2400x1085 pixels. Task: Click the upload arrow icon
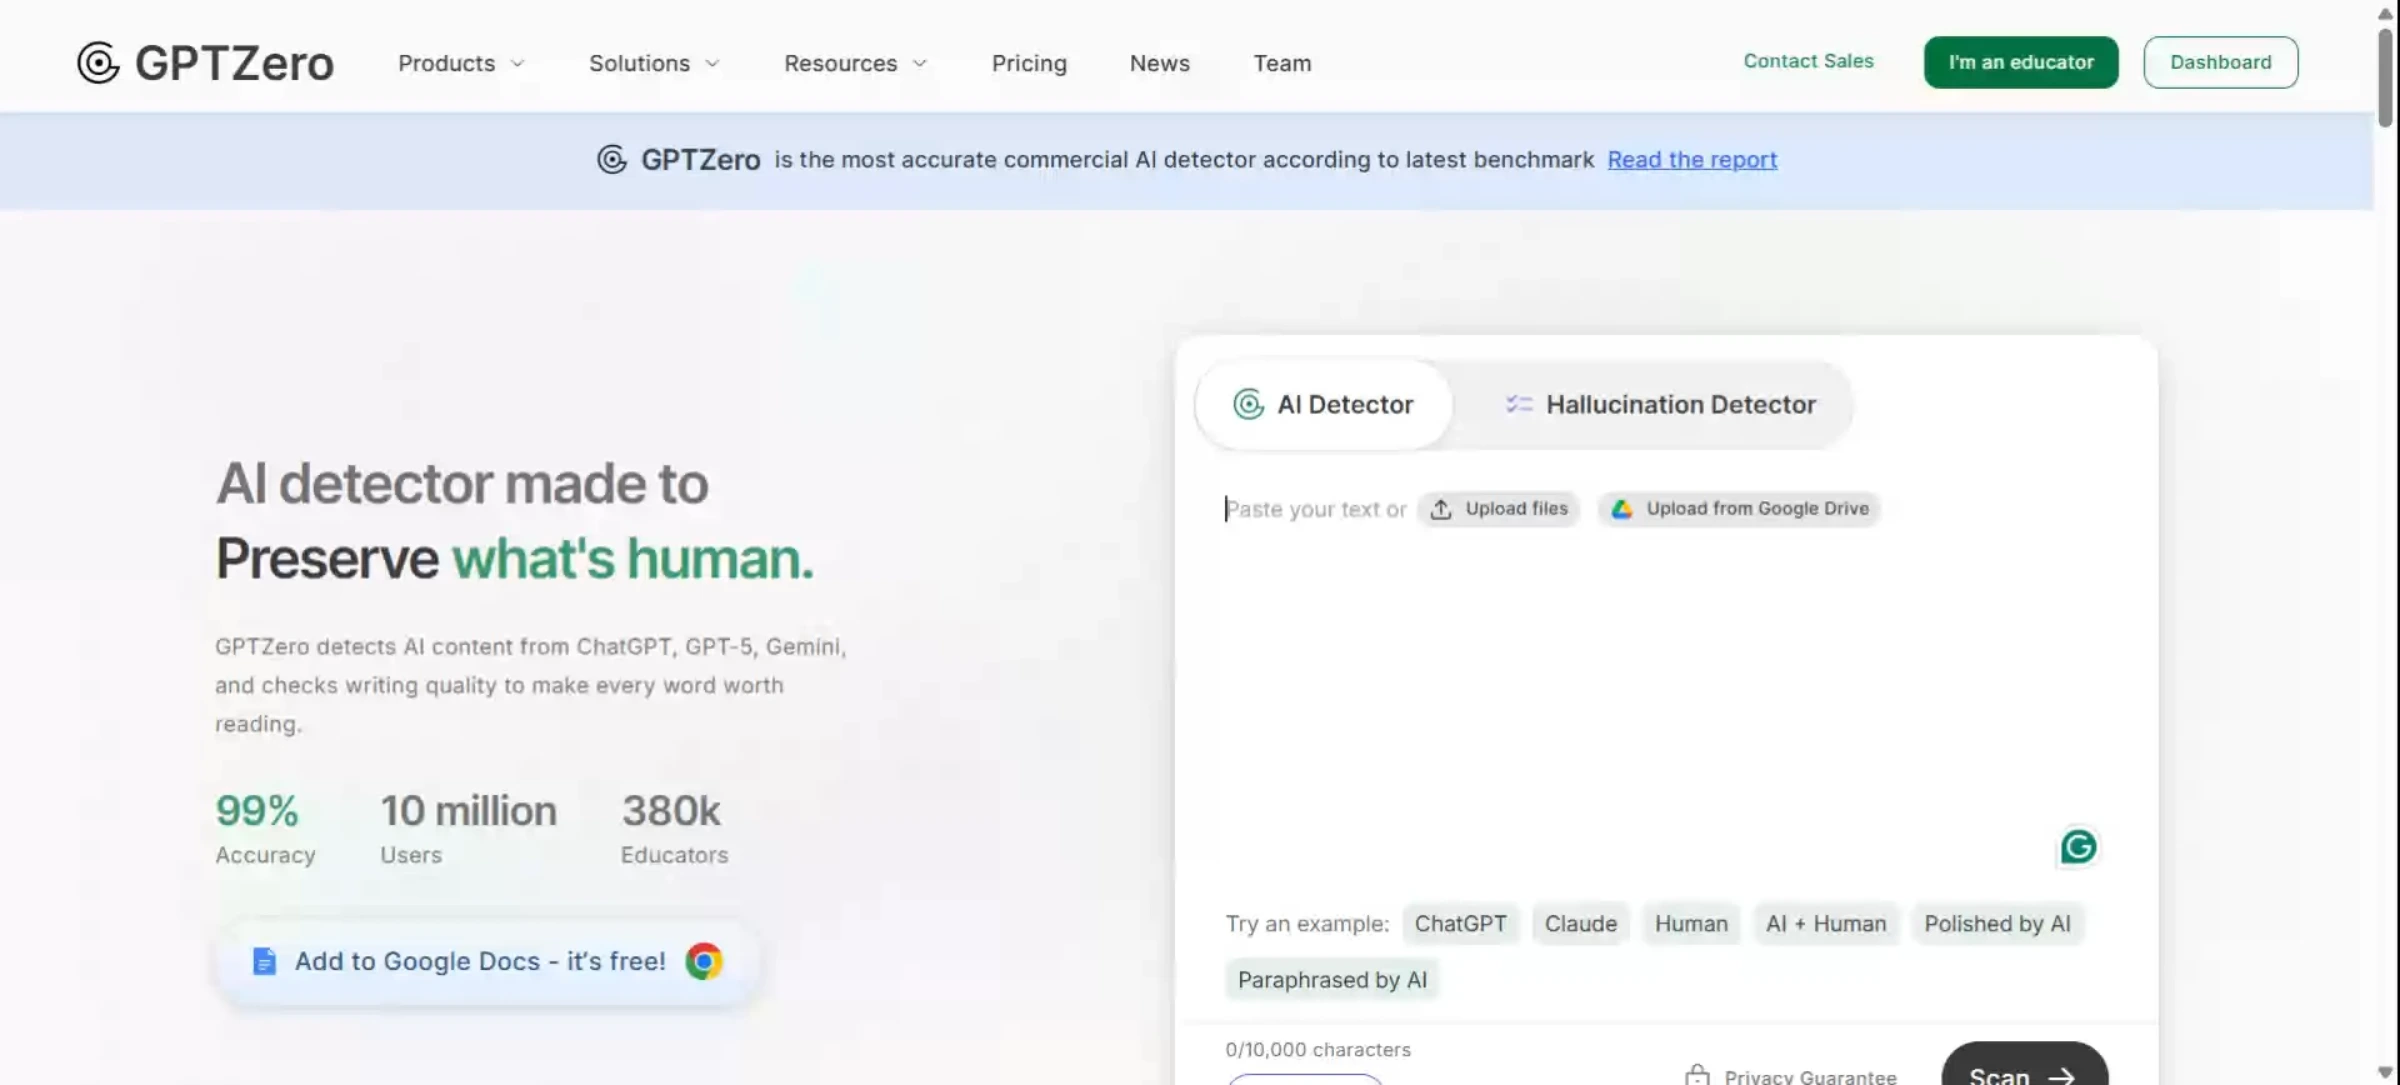(1441, 509)
